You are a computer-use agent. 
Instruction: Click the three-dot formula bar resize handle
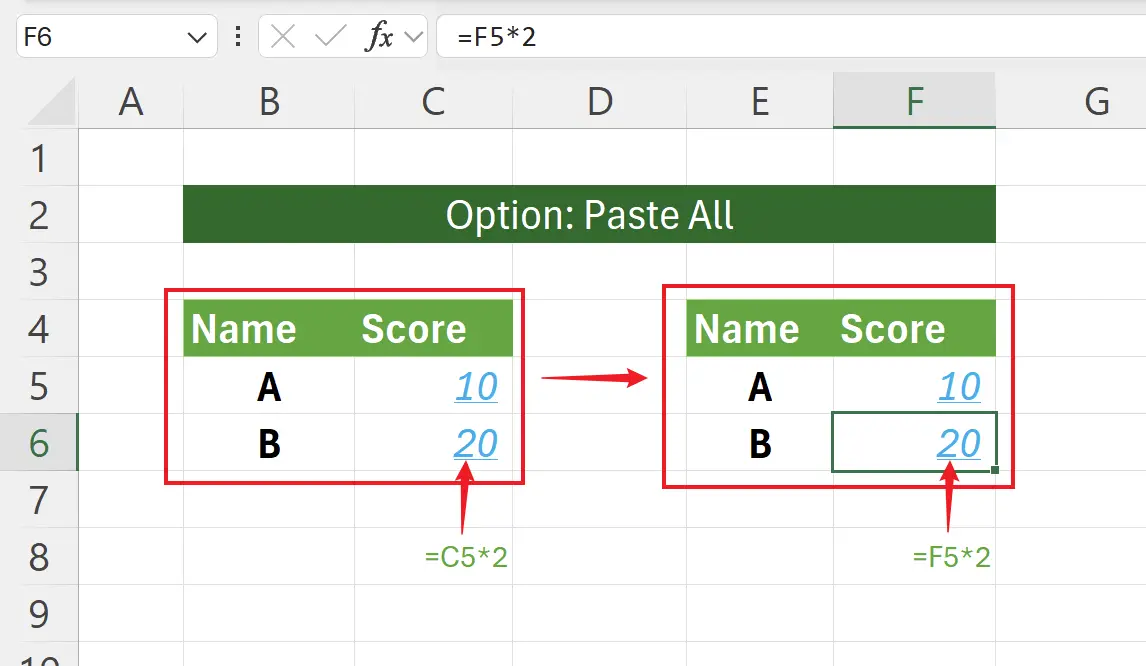(x=238, y=37)
